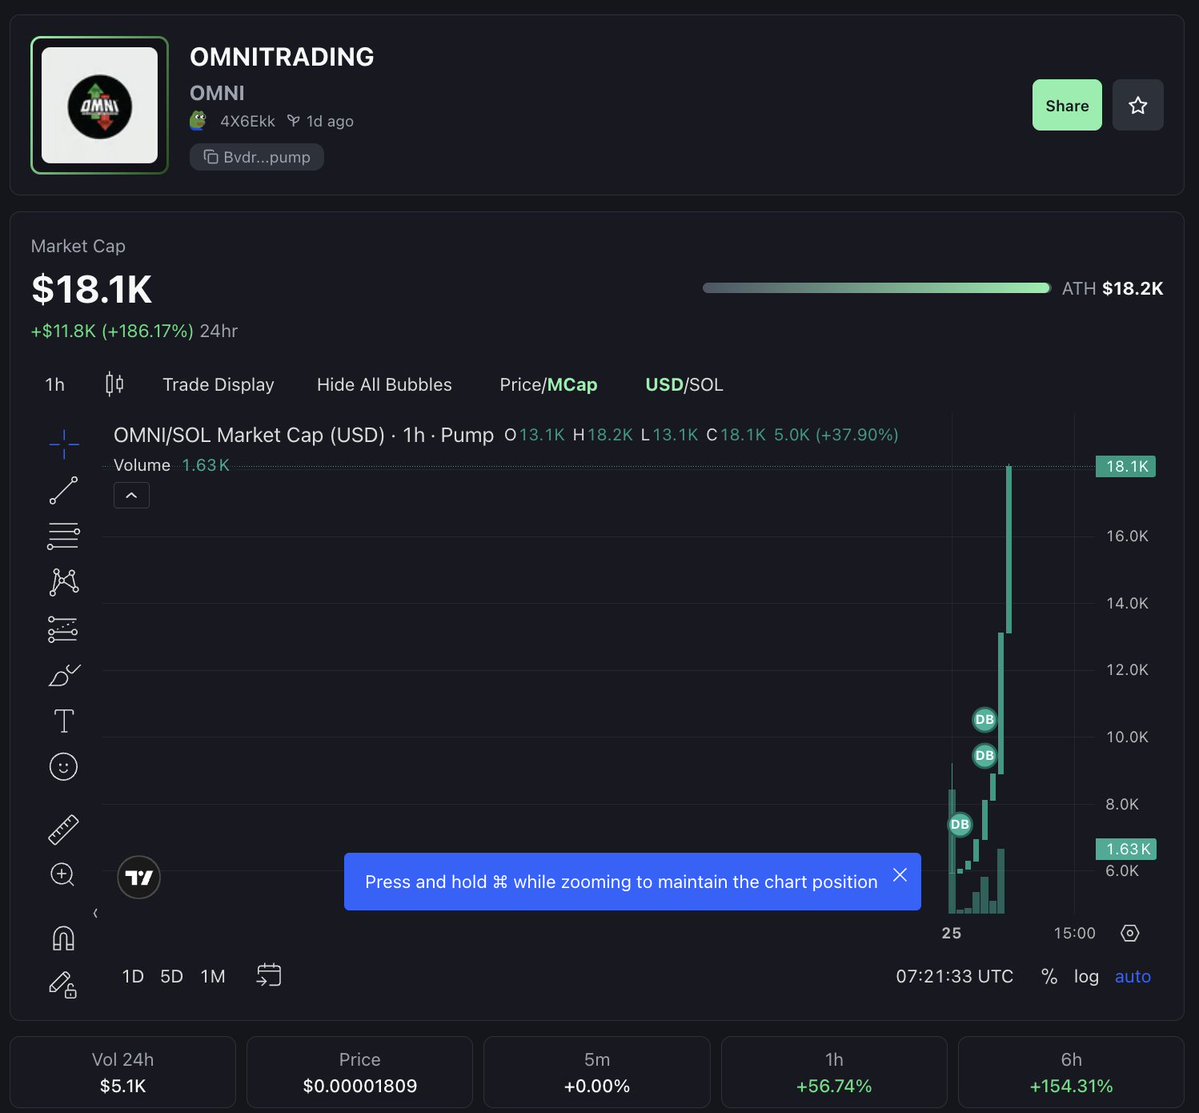The image size is (1199, 1113).
Task: Click the TradingView logo badge
Action: coord(139,877)
